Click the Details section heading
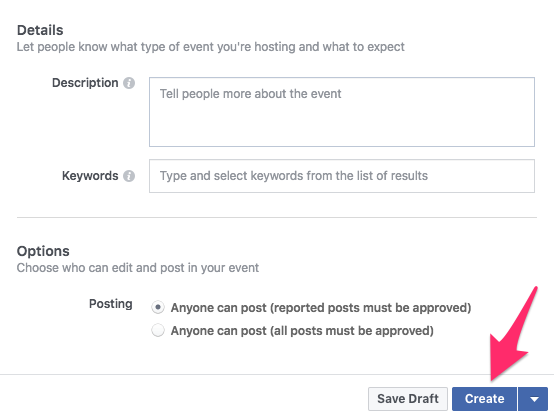 click(x=40, y=30)
